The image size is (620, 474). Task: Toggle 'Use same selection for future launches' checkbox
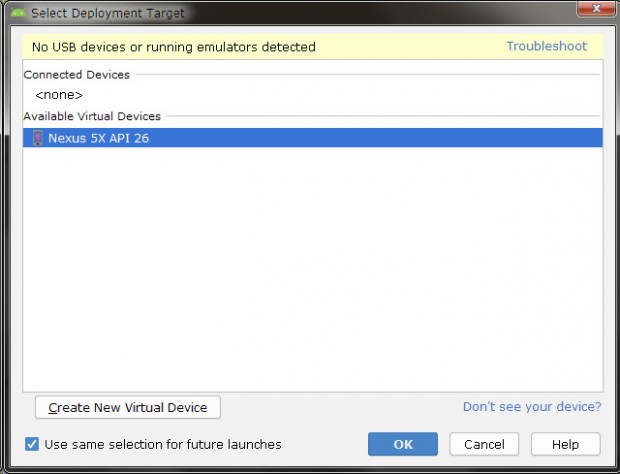32,444
